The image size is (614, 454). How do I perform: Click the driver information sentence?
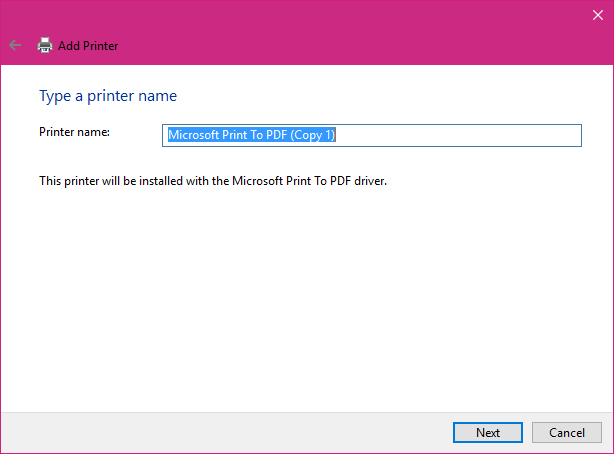pos(213,181)
